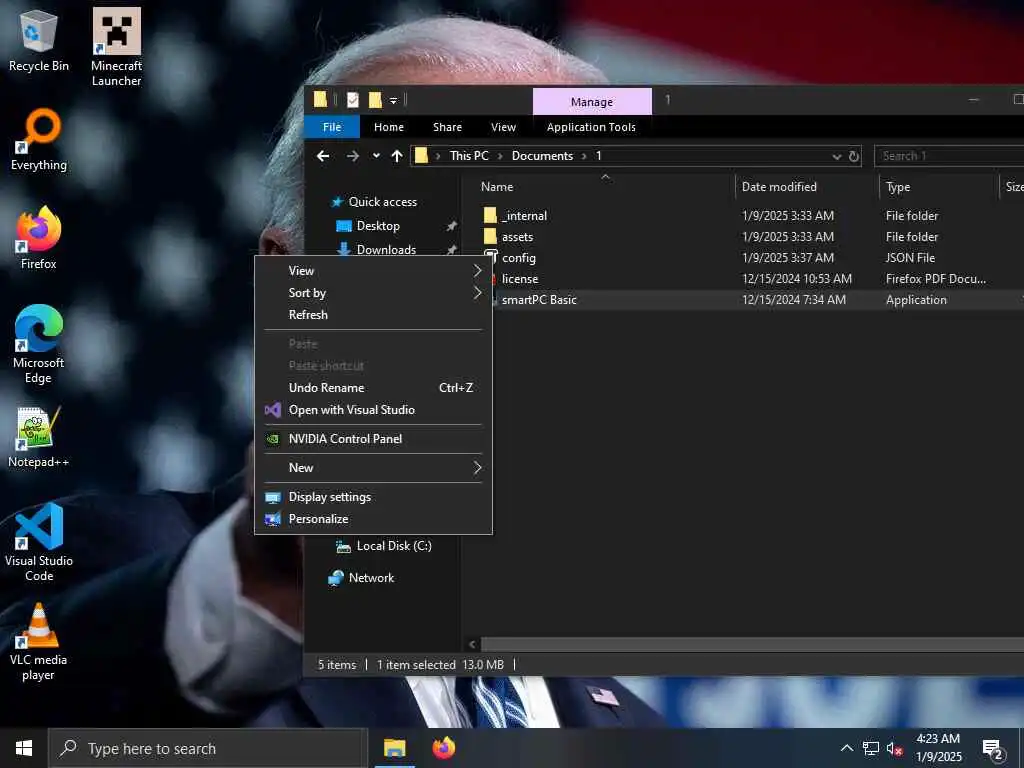Click the taskbar search box

click(208, 748)
